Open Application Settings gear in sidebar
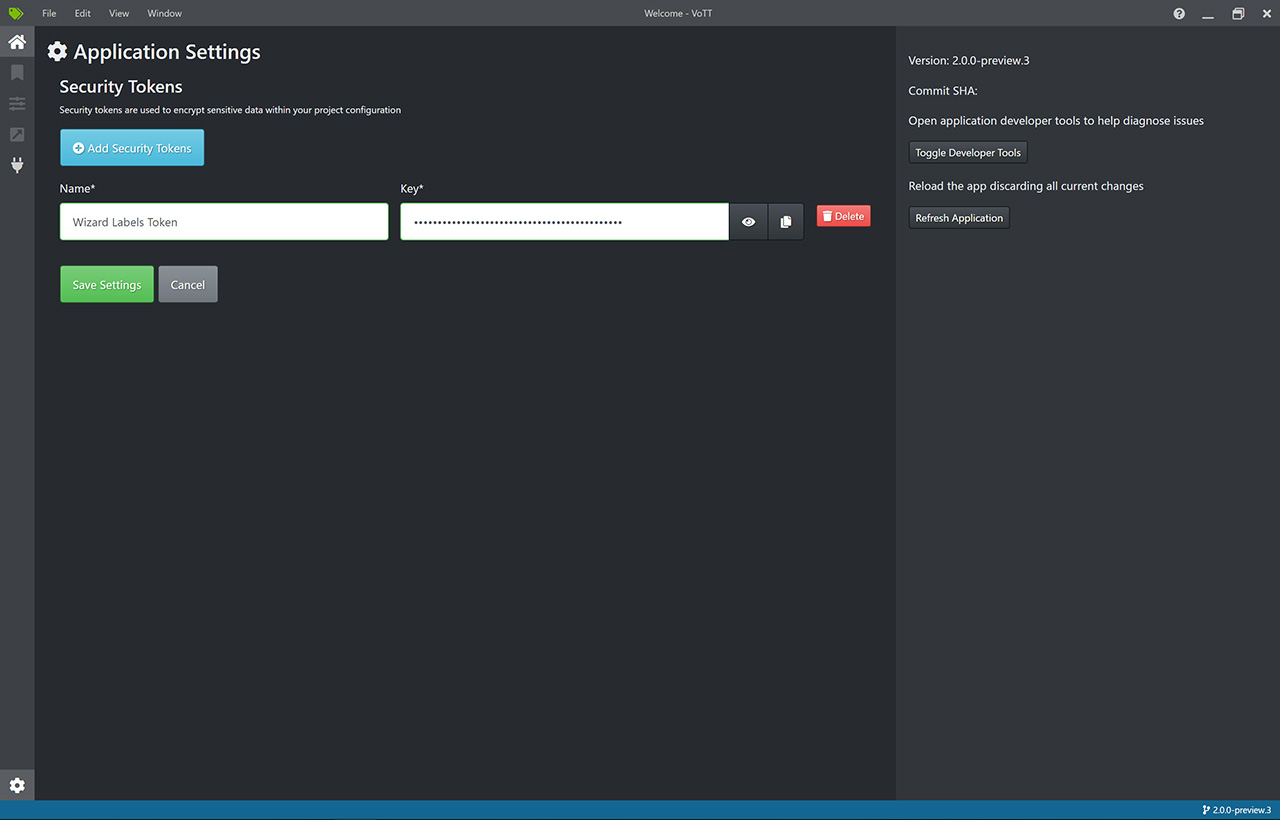The width and height of the screenshot is (1280, 820). coord(17,786)
